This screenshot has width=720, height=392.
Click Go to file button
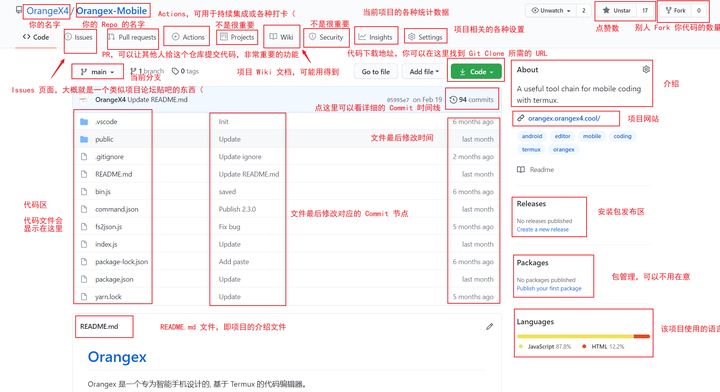click(376, 72)
